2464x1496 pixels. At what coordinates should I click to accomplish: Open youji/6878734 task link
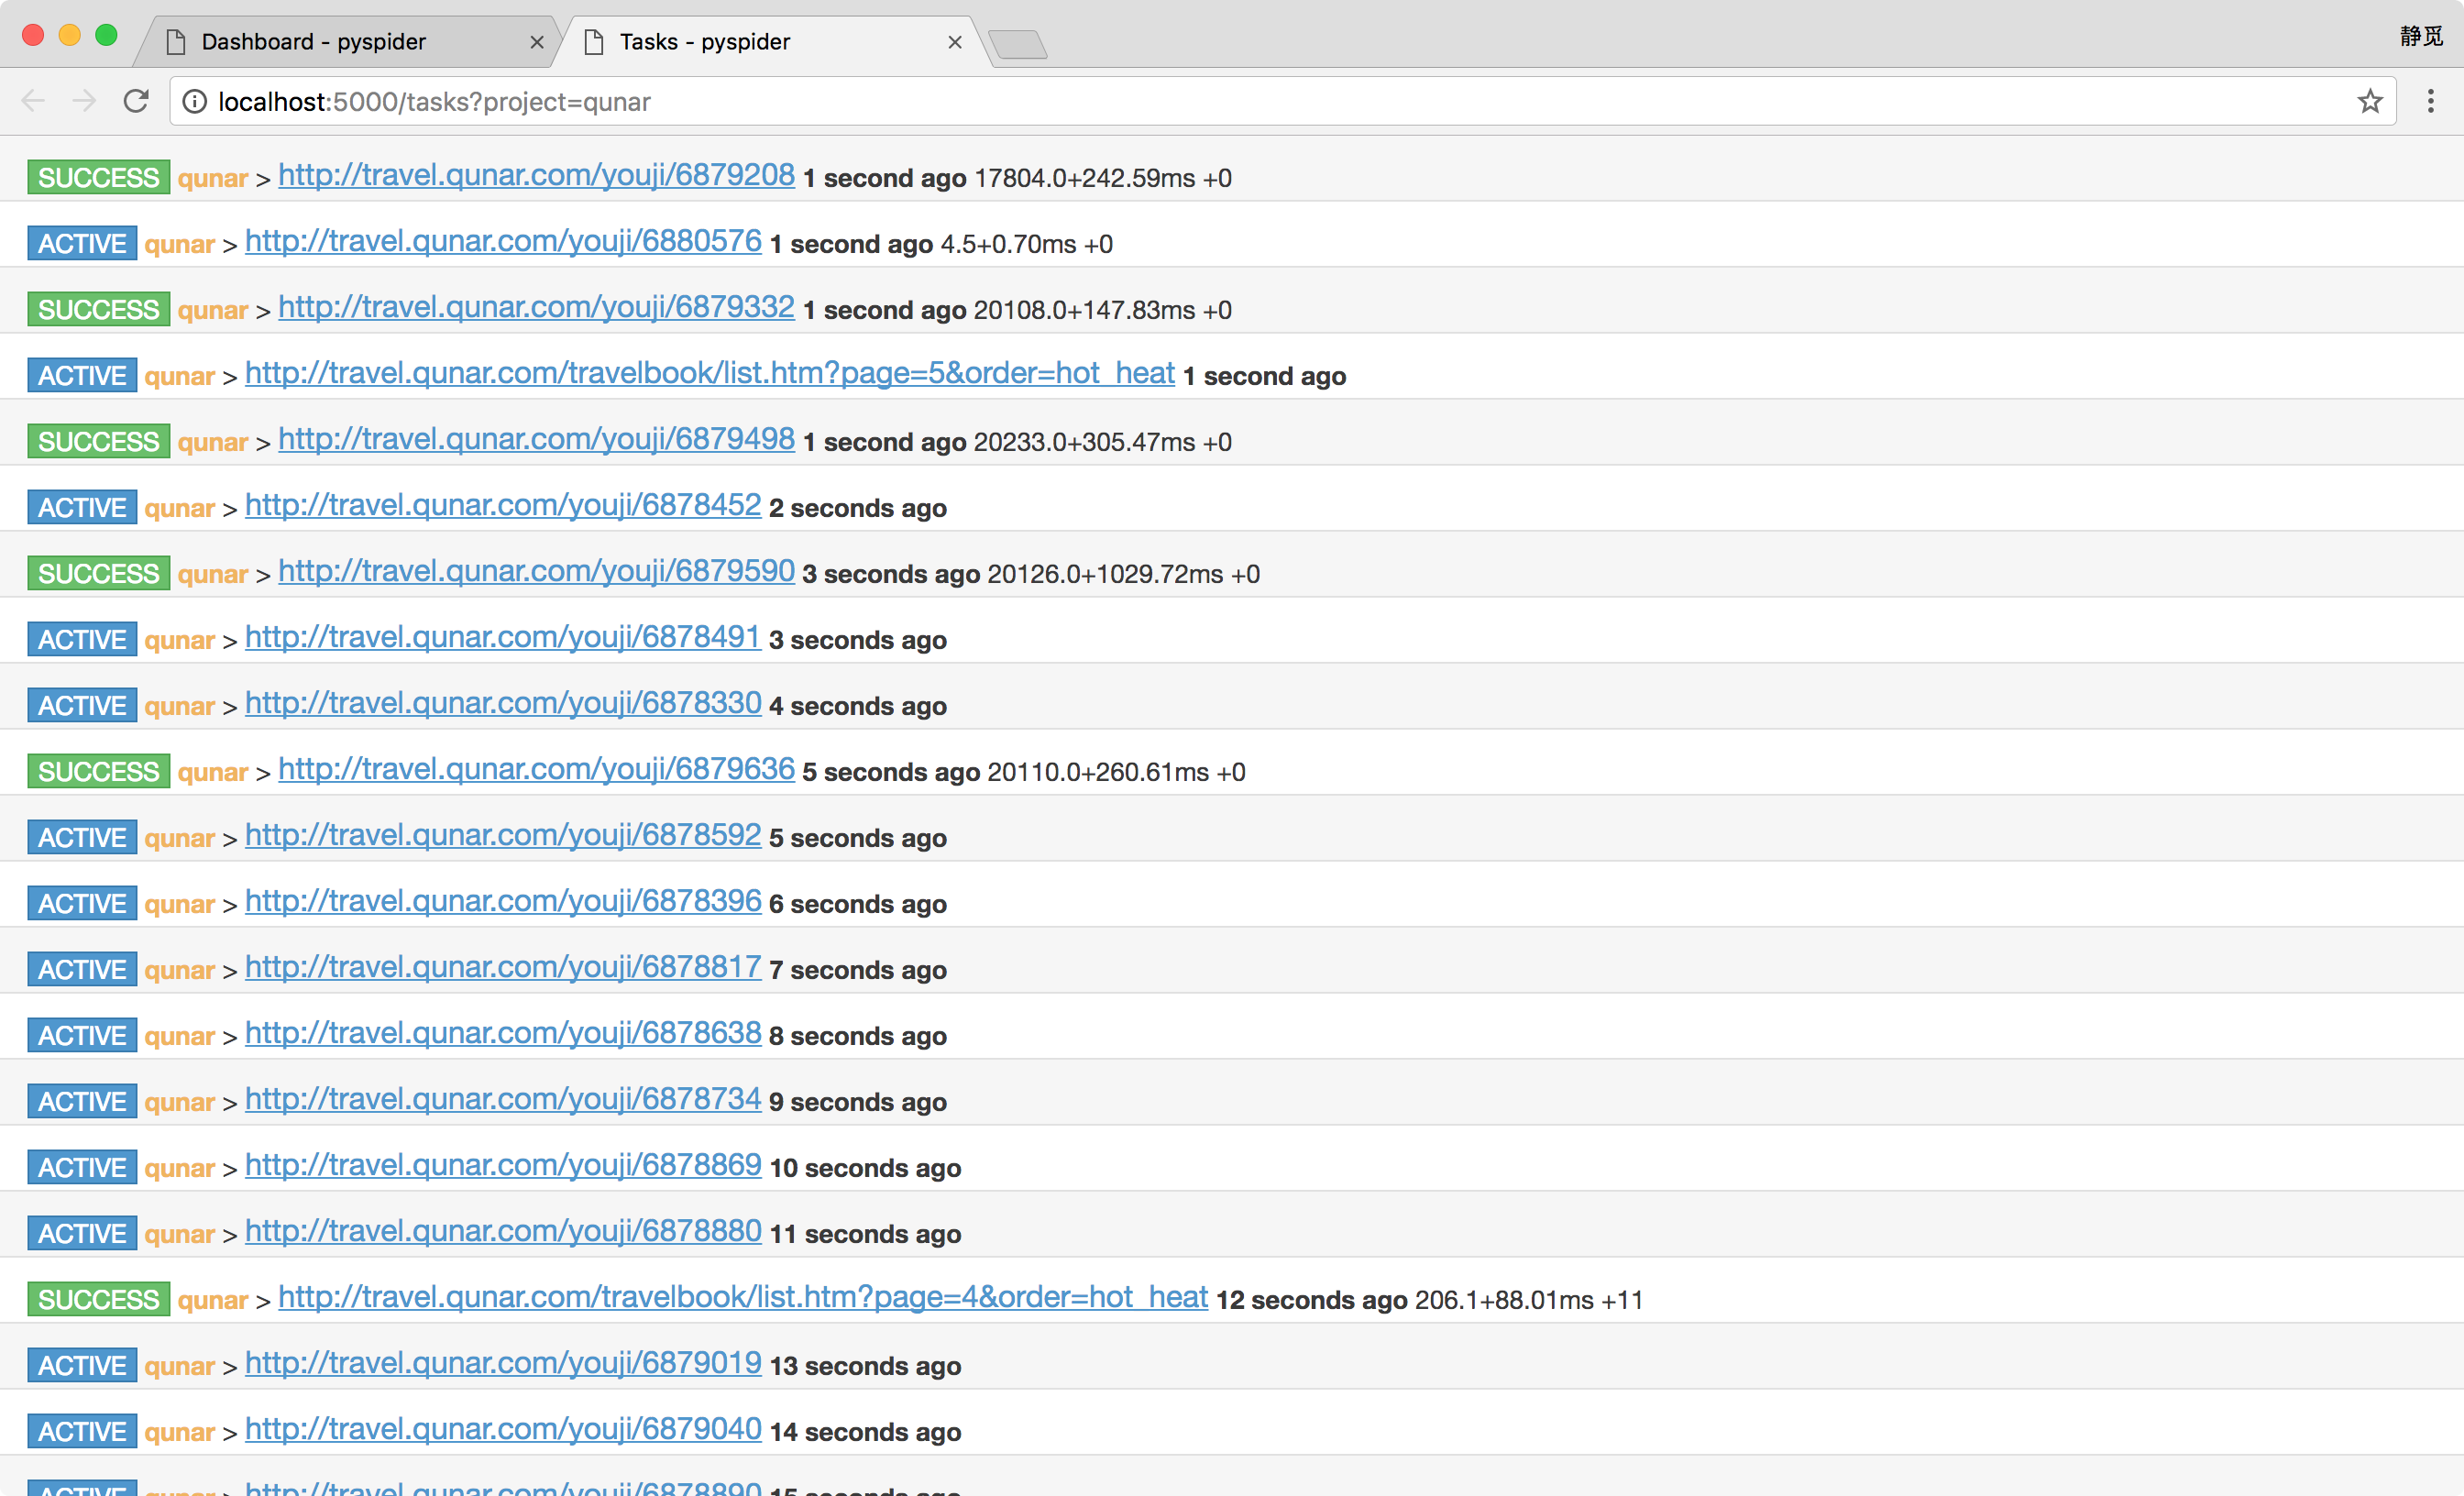point(503,1099)
